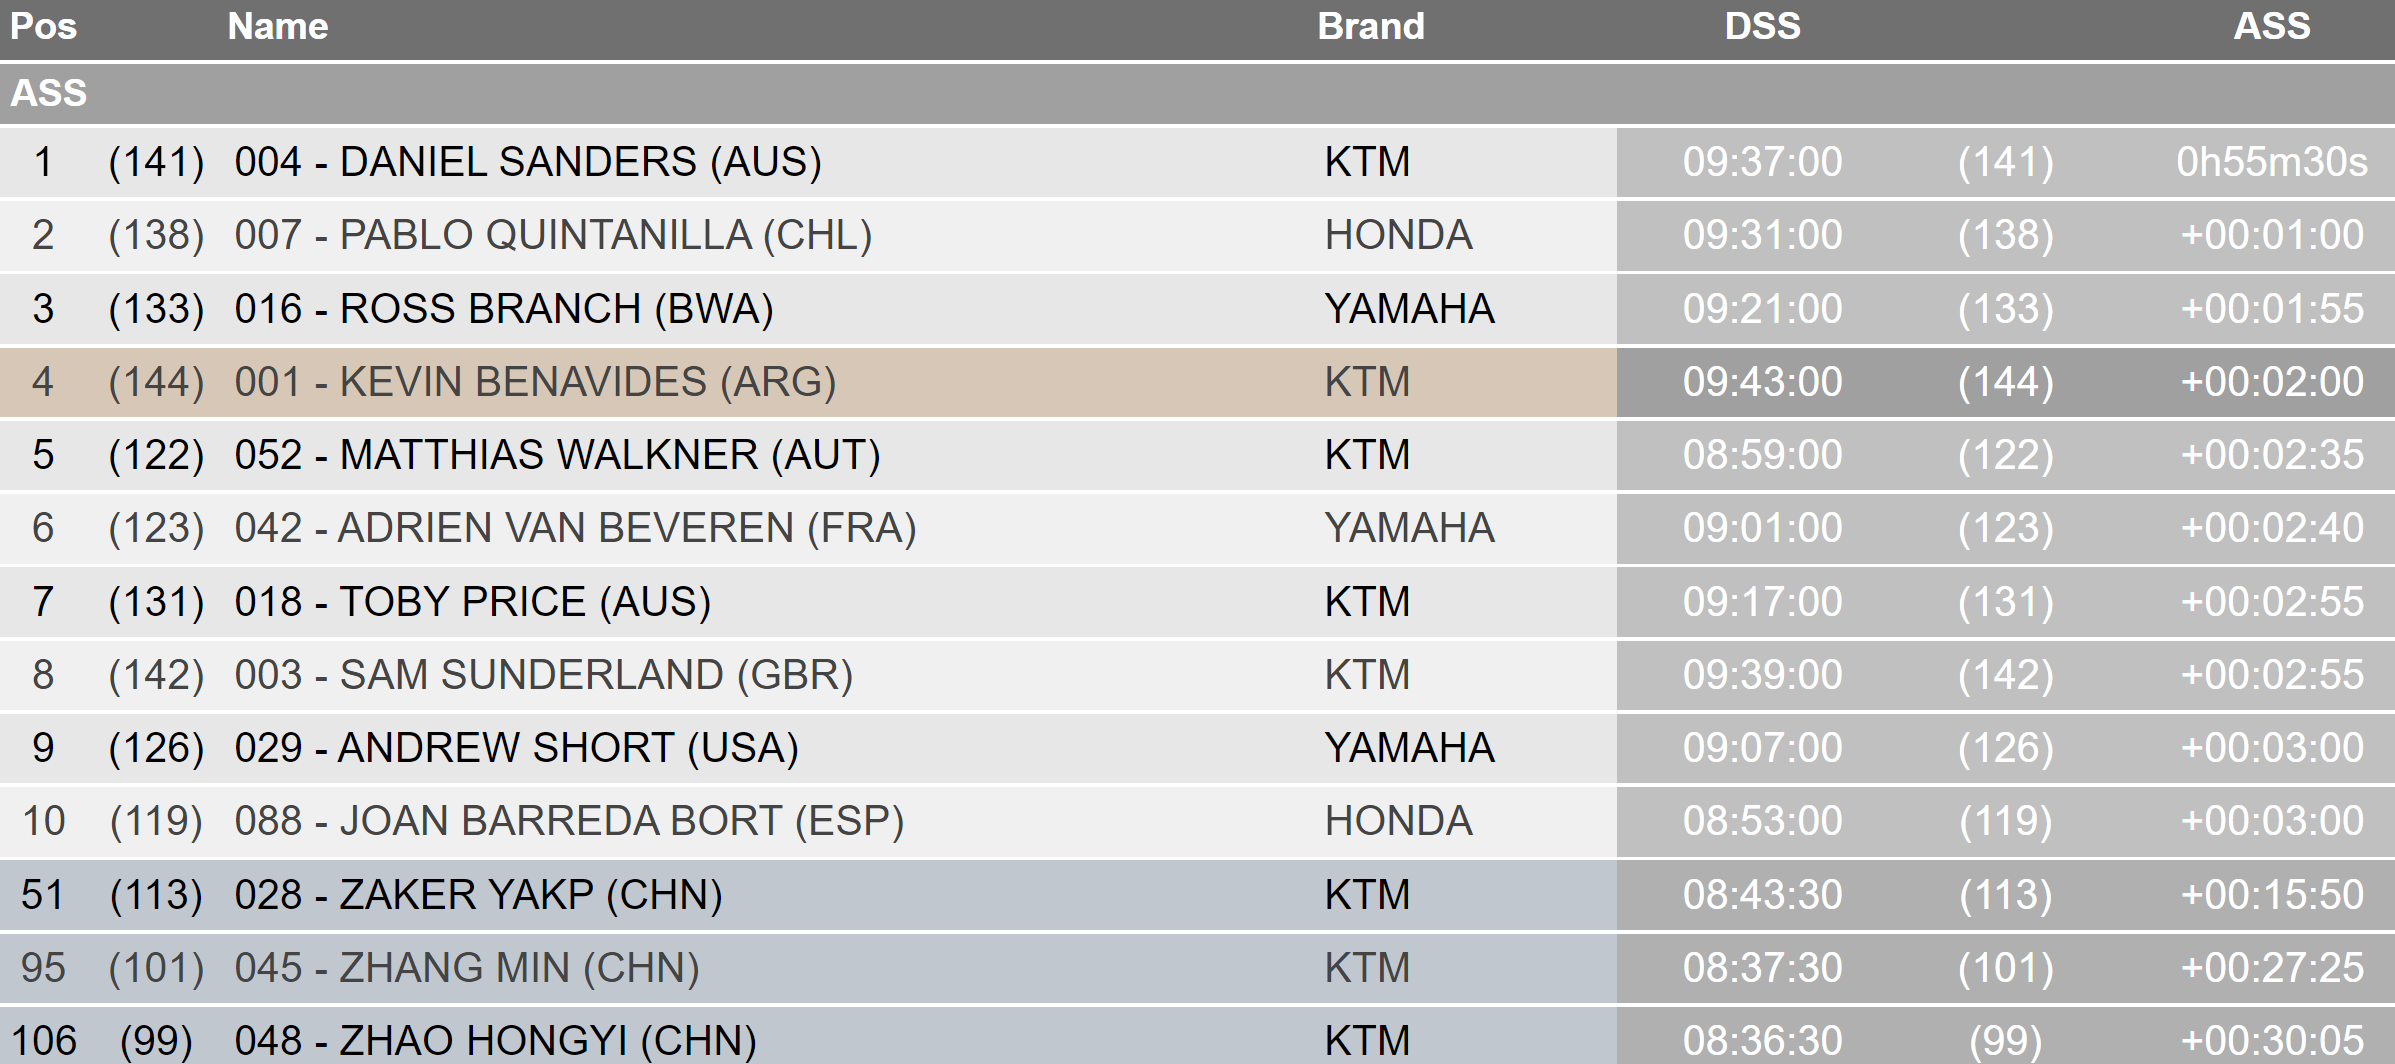2395x1064 pixels.
Task: Click Daniel Sanders' 0h55m30s stage time
Action: 2271,162
